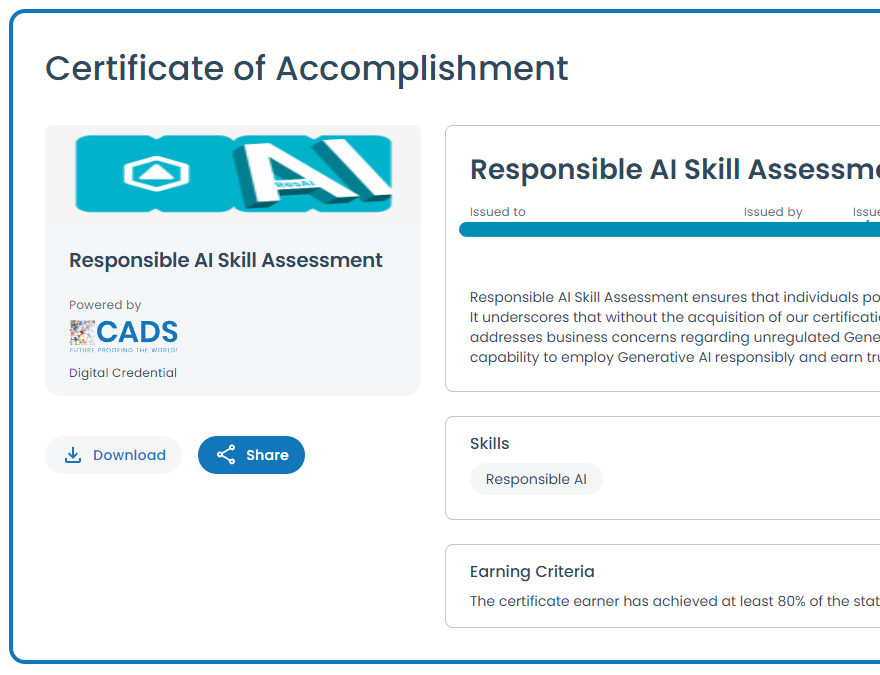Click the colorful mosaic icon beside CADS
Screen dimensions: 880x675
(82, 332)
